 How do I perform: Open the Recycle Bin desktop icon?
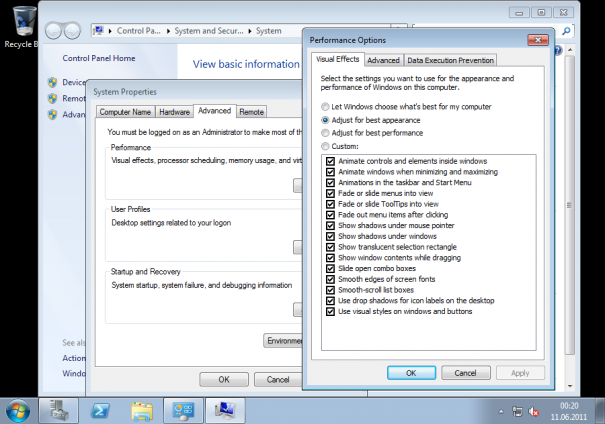[x=23, y=26]
